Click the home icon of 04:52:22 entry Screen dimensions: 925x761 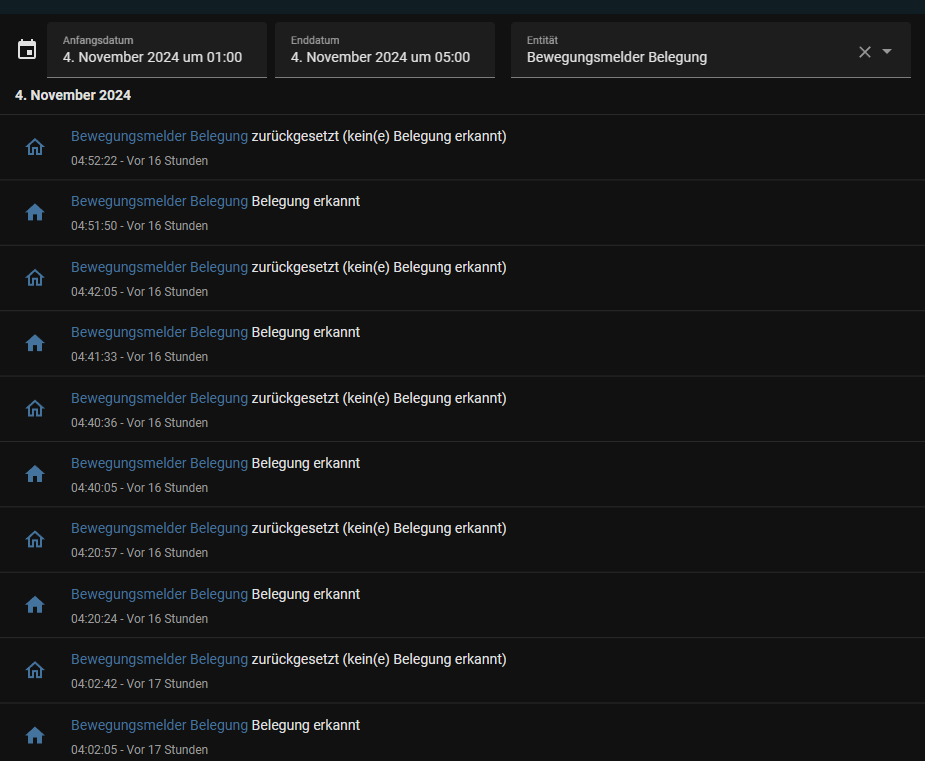35,147
